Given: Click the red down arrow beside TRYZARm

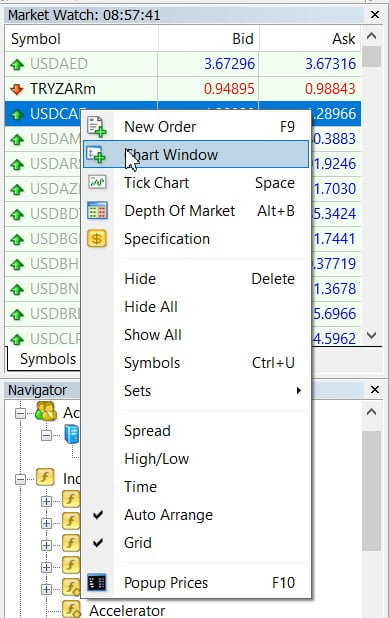Looking at the screenshot, I should pyautogui.click(x=17, y=89).
